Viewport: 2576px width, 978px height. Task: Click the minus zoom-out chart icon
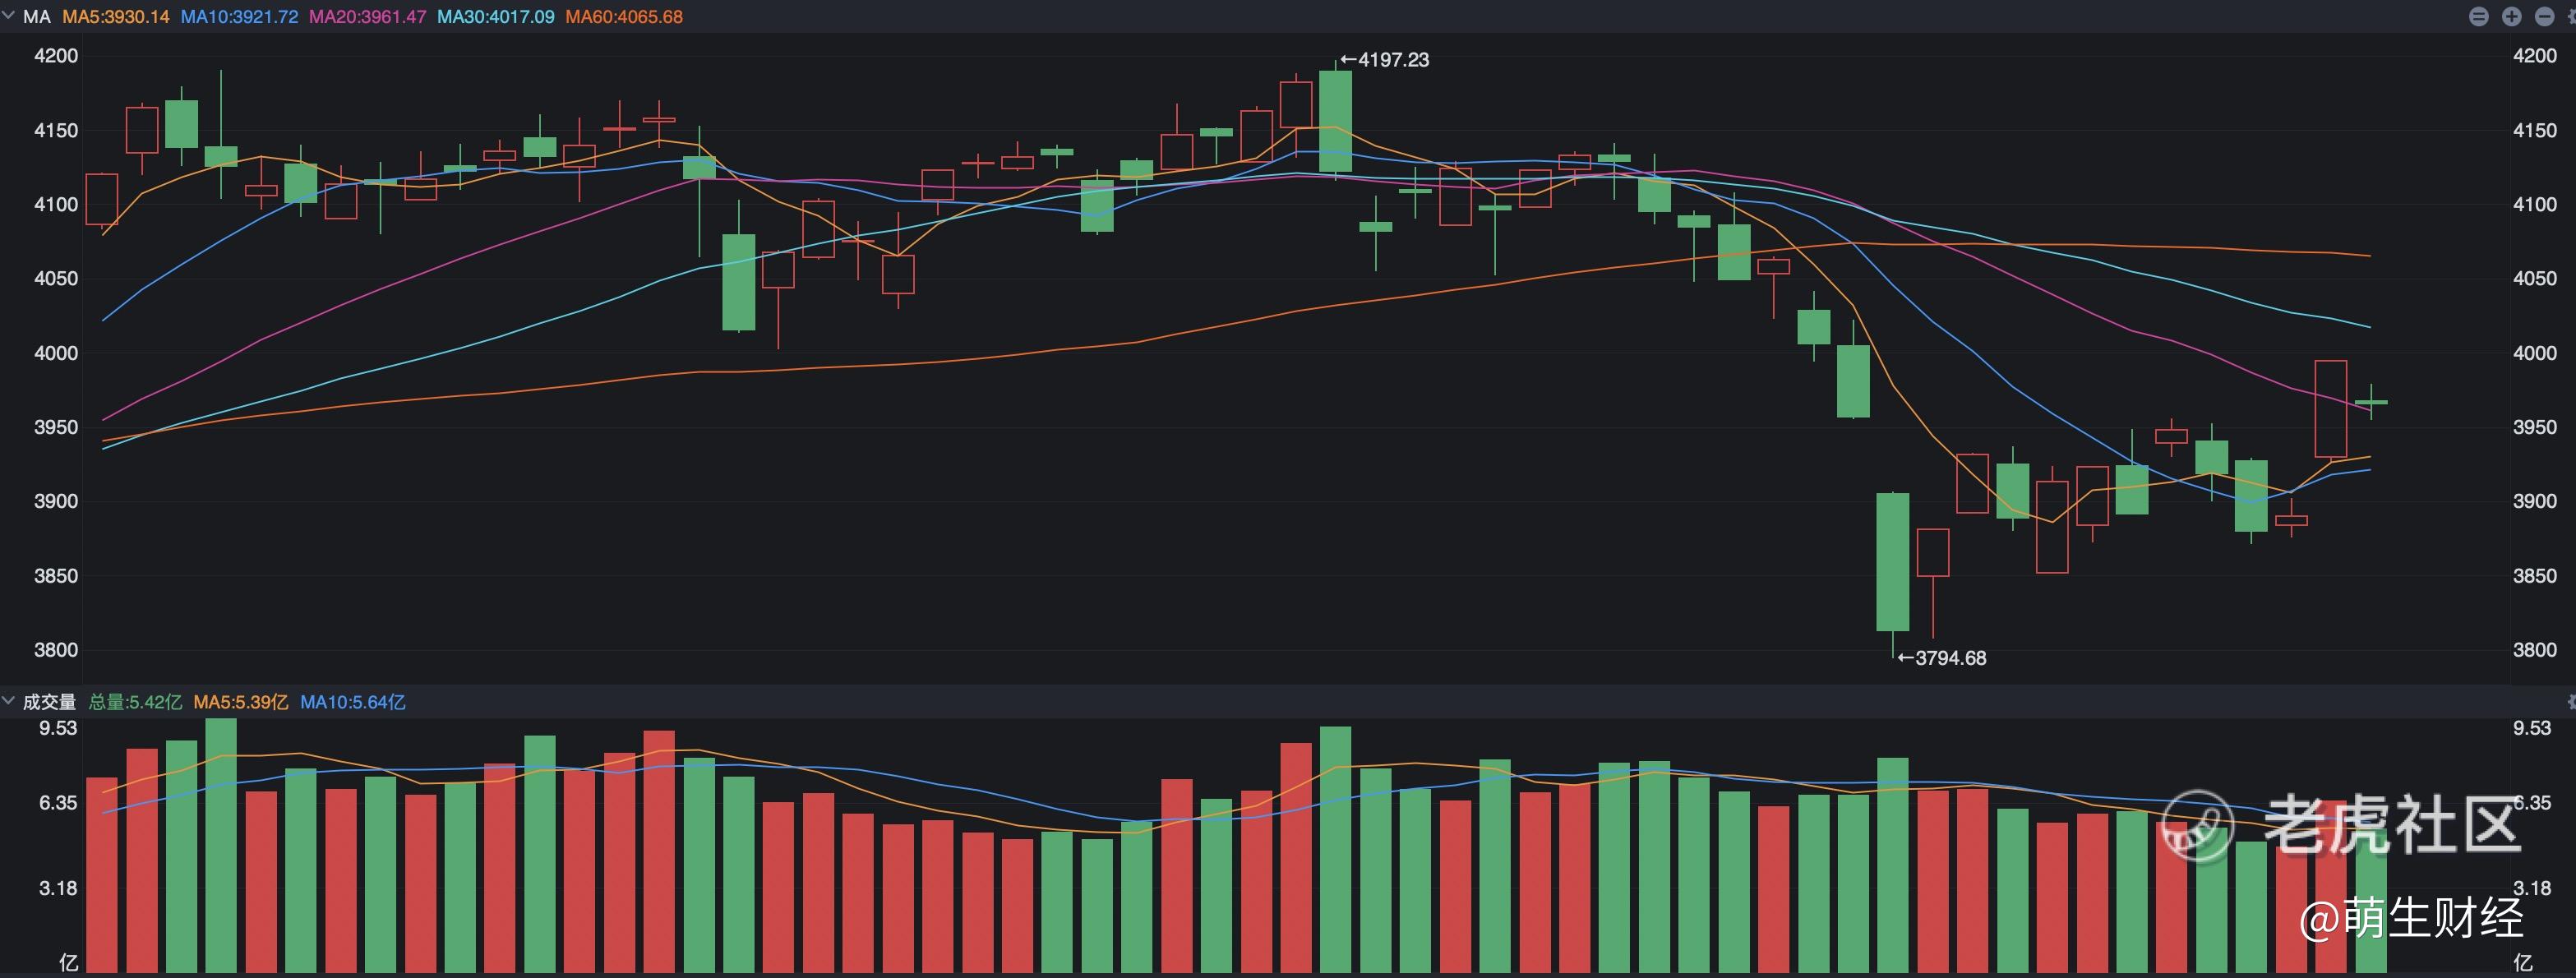tap(2545, 16)
